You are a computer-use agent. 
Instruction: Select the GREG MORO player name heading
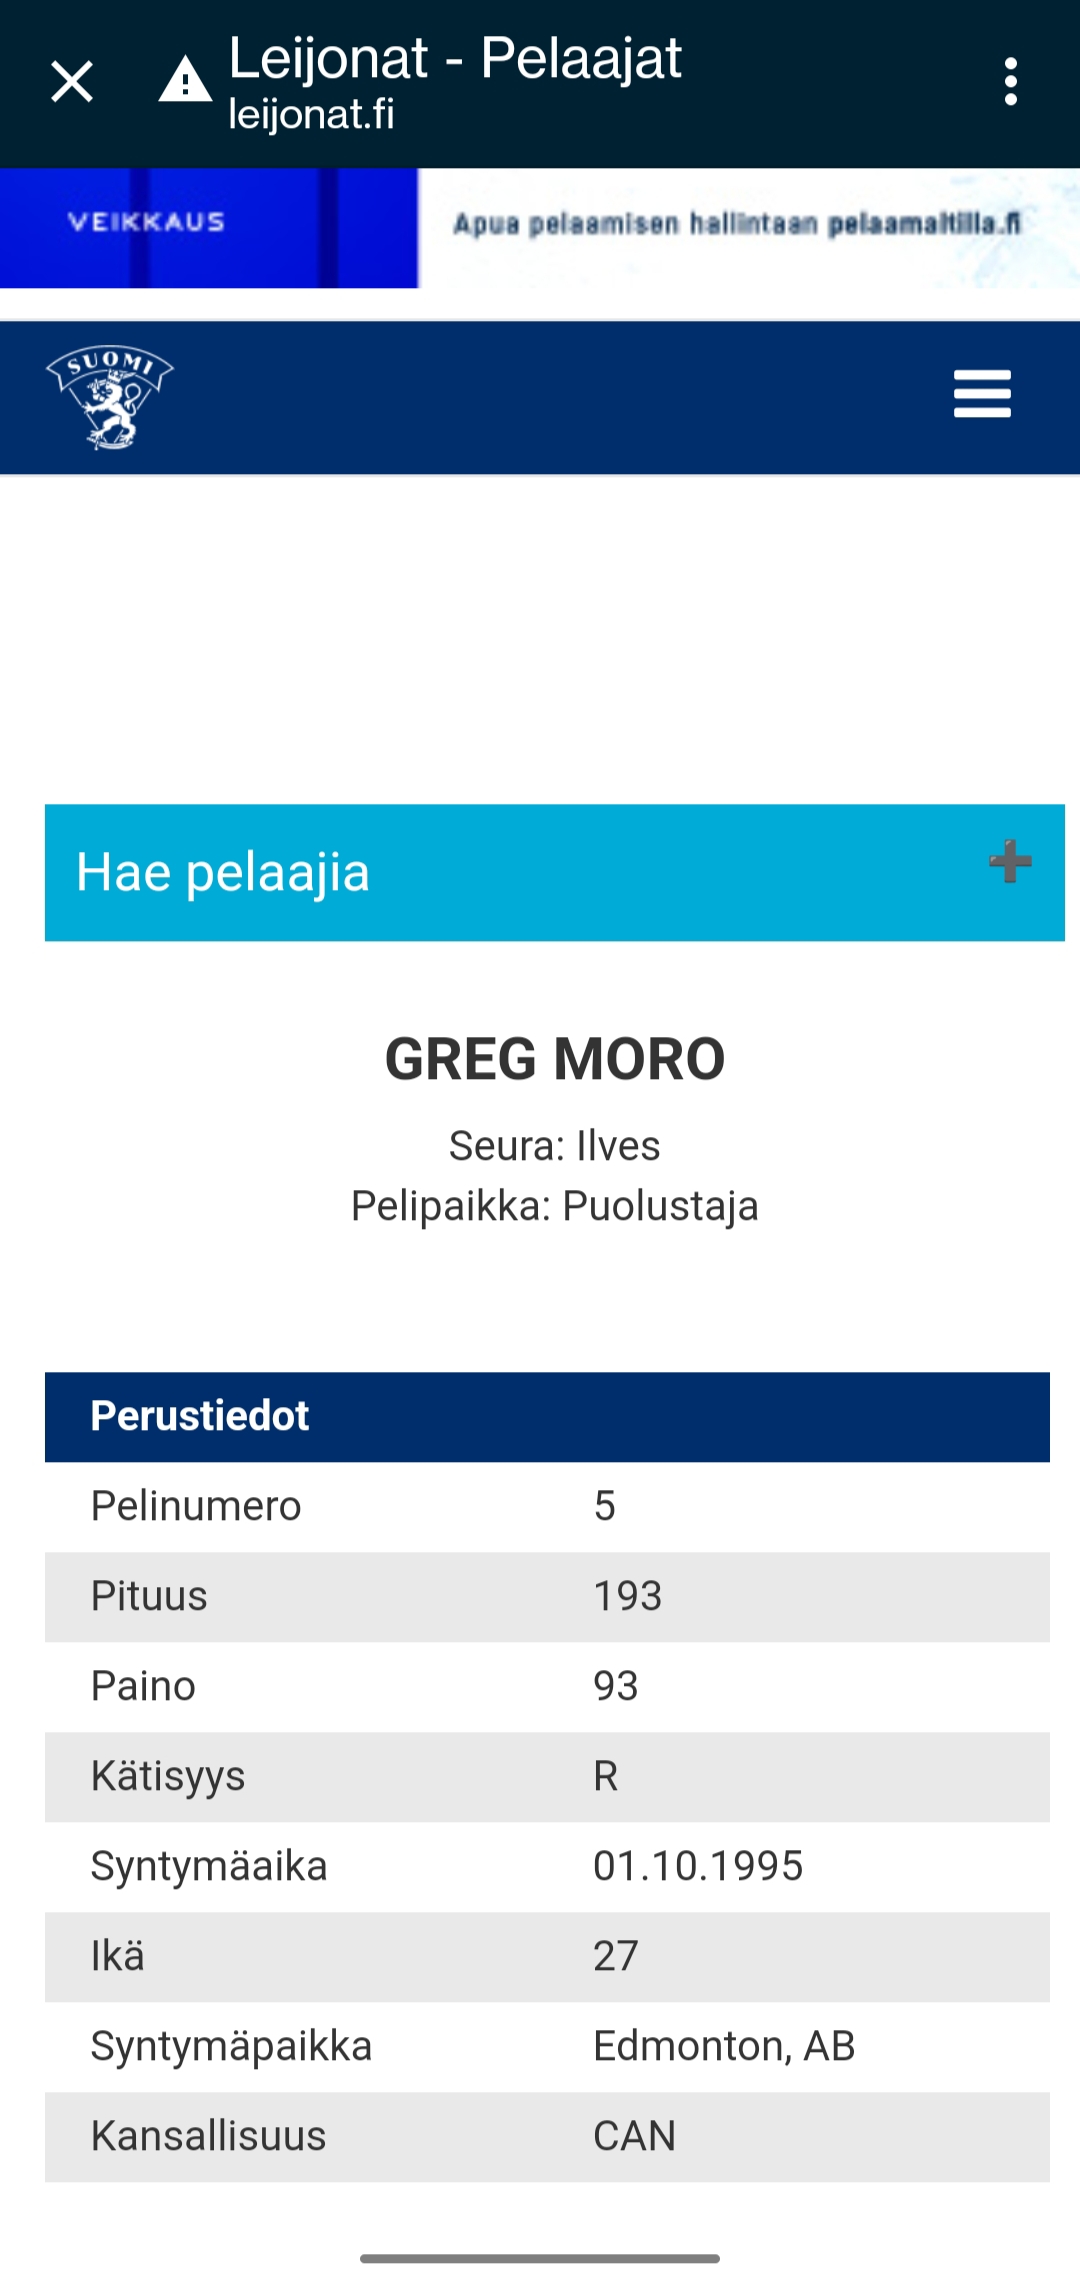(x=555, y=1059)
